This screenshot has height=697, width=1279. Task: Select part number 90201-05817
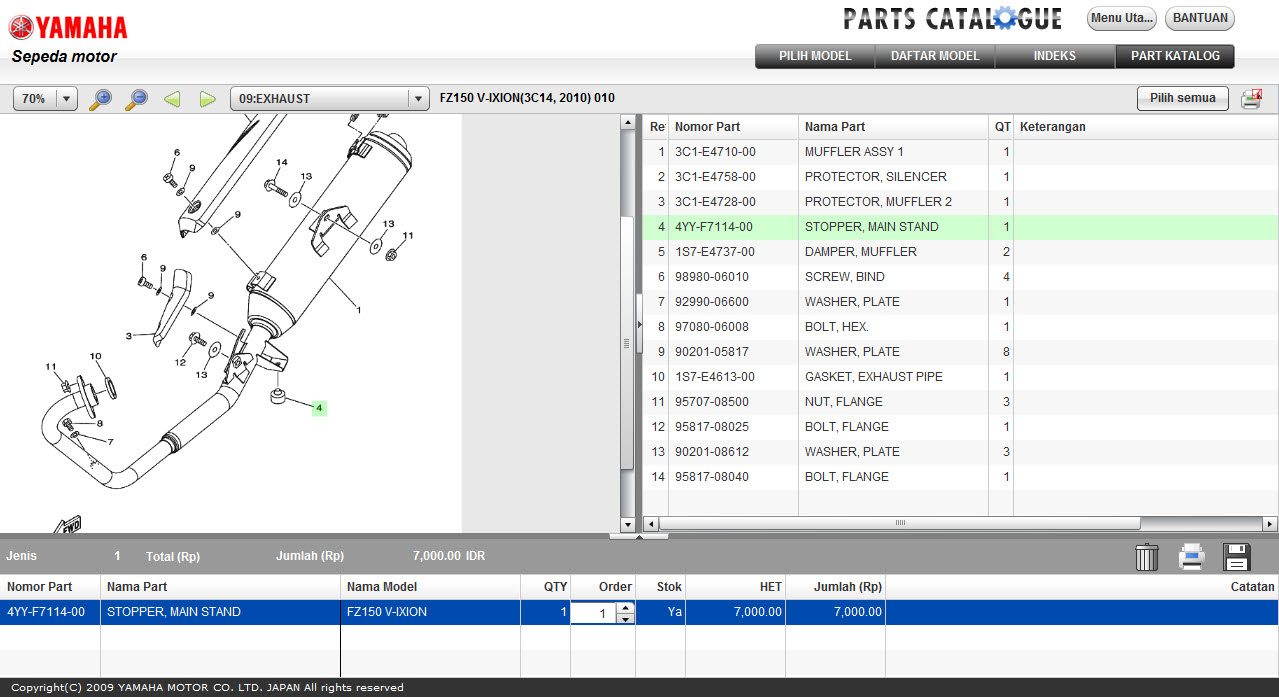(x=712, y=352)
